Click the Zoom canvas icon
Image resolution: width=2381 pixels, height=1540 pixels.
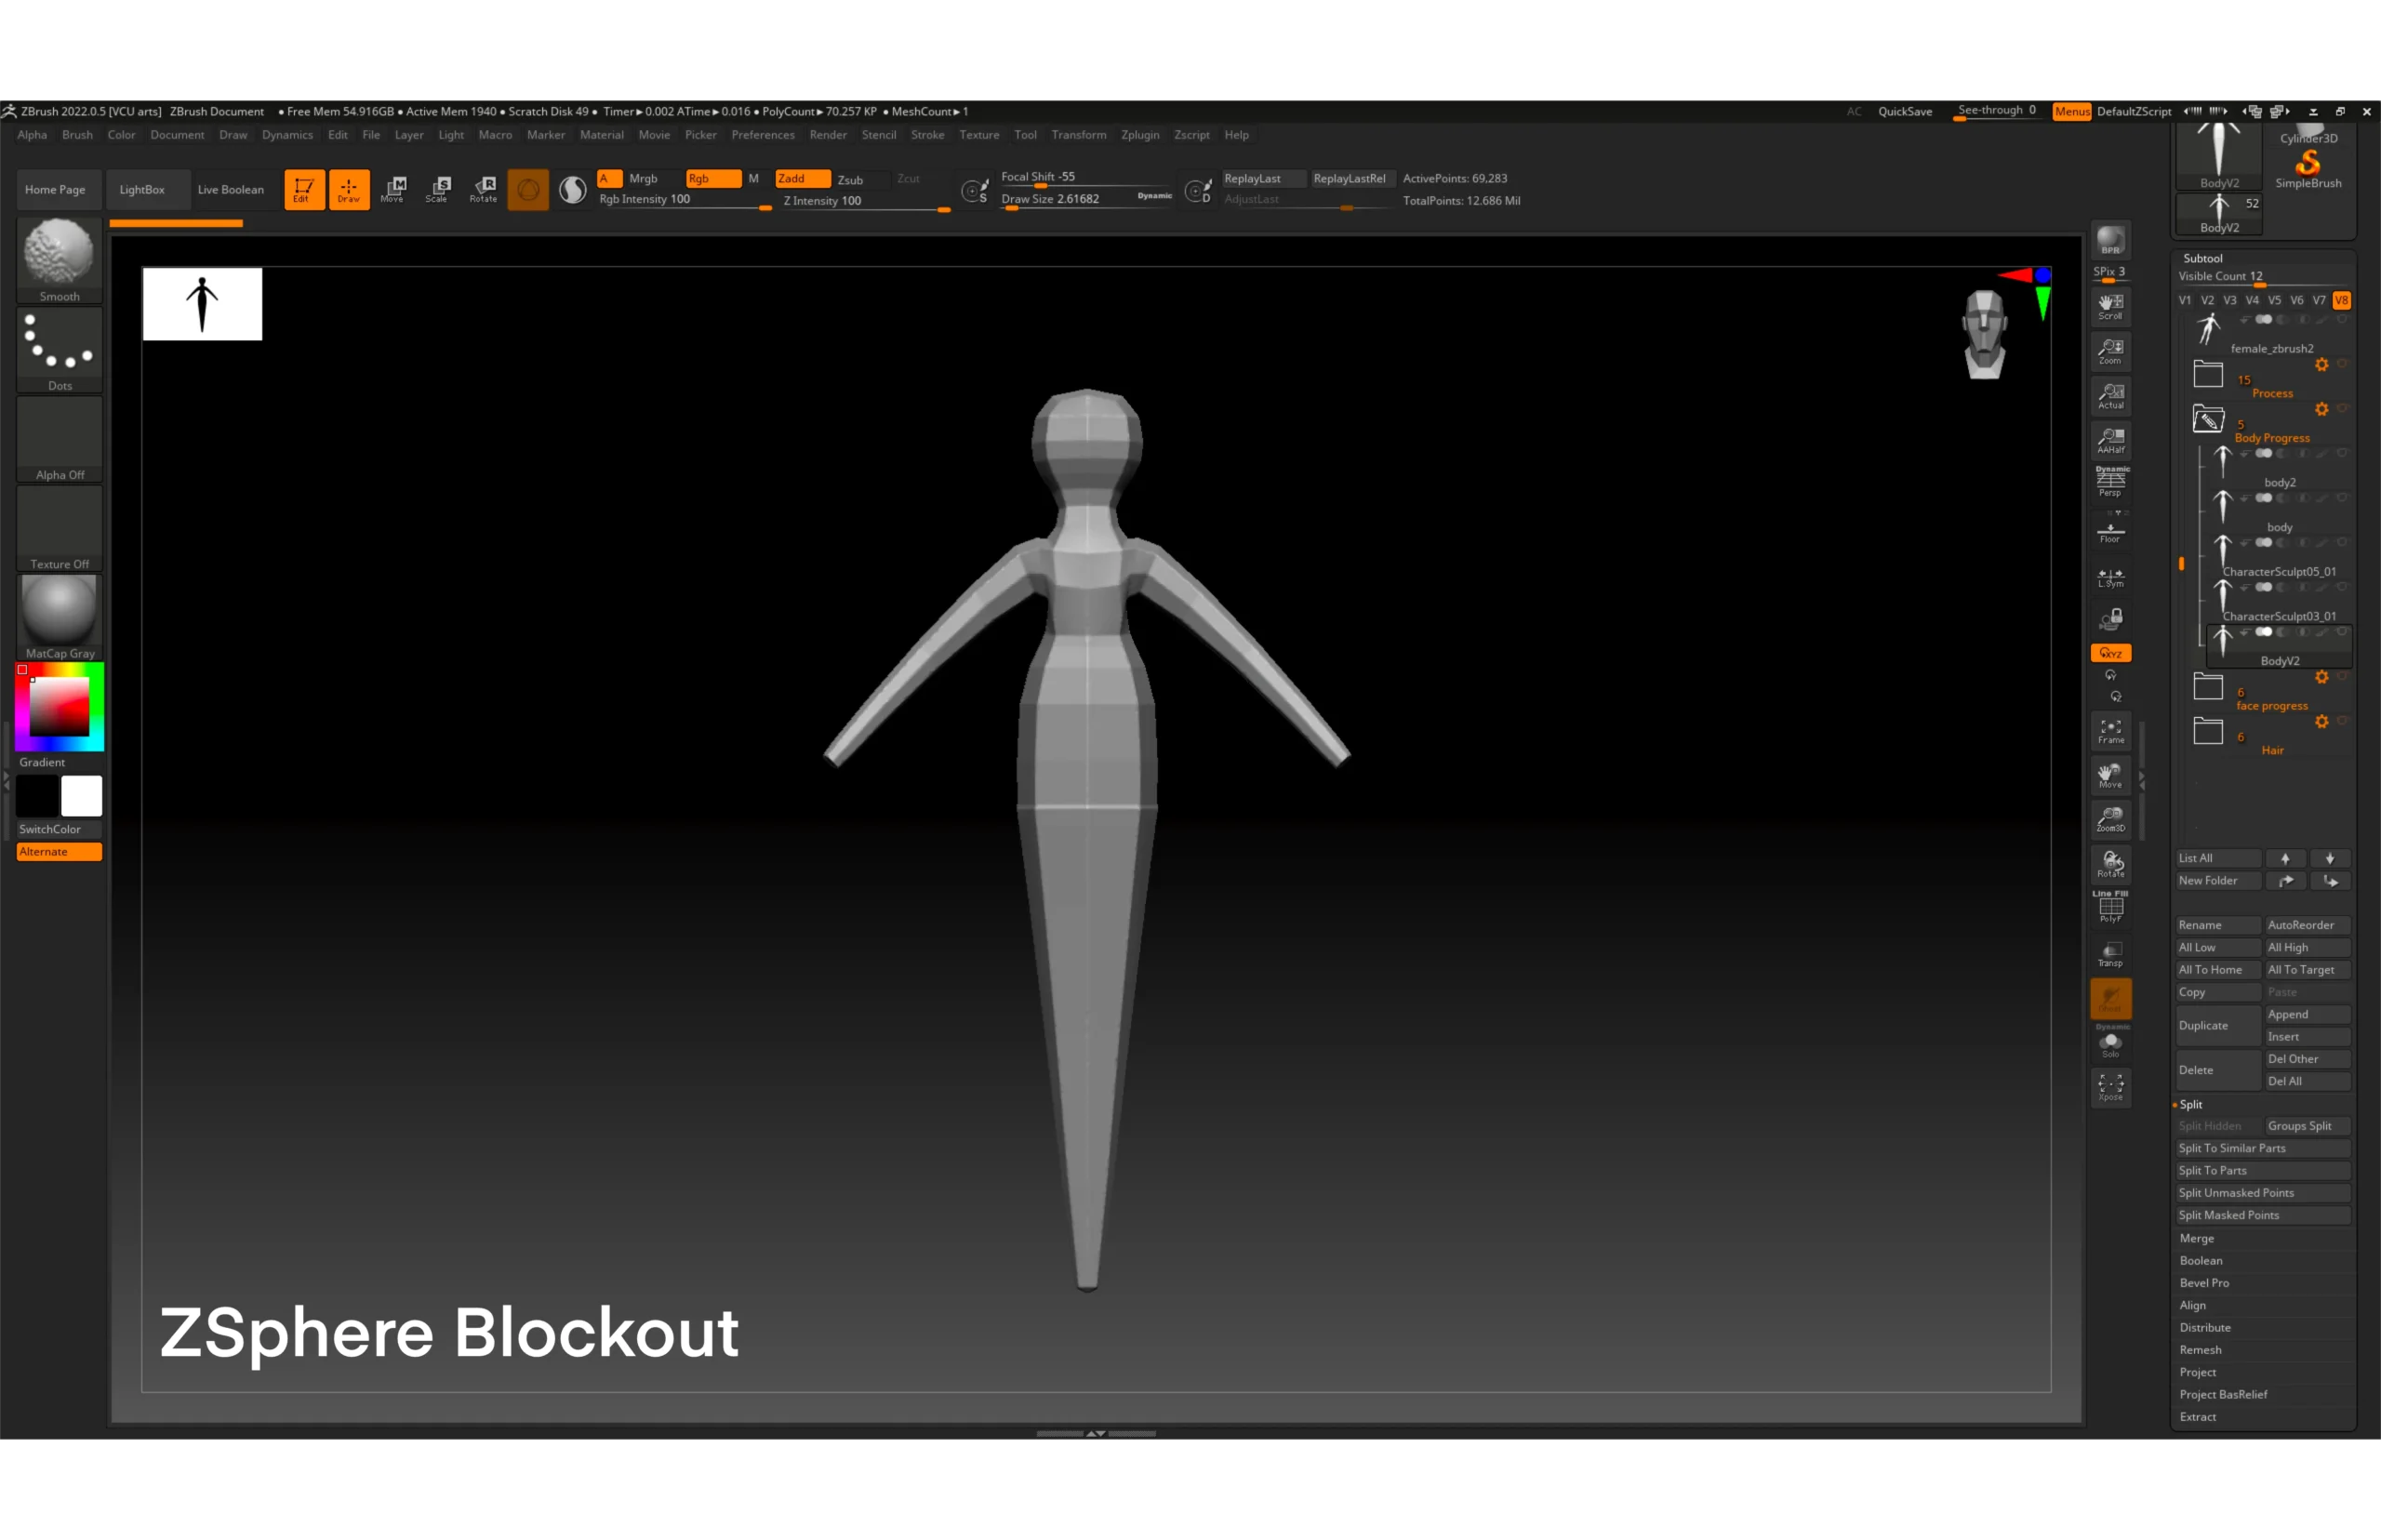pyautogui.click(x=2110, y=351)
